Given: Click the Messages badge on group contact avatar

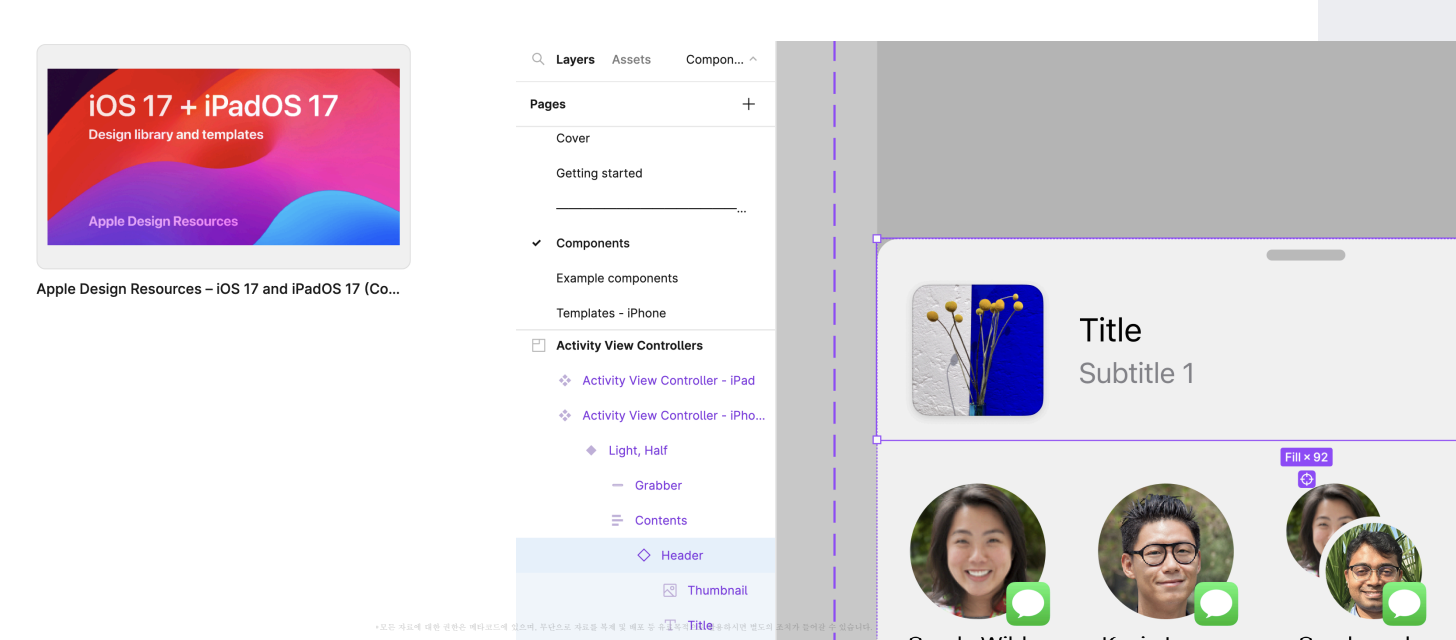Looking at the screenshot, I should point(1404,604).
